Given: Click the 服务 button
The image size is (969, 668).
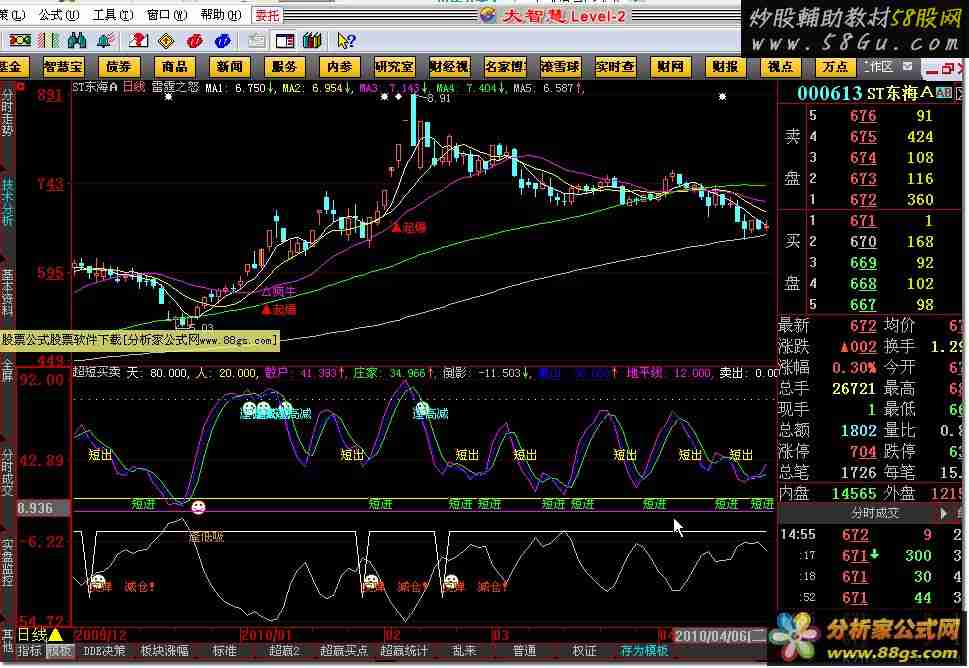Looking at the screenshot, I should point(284,67).
